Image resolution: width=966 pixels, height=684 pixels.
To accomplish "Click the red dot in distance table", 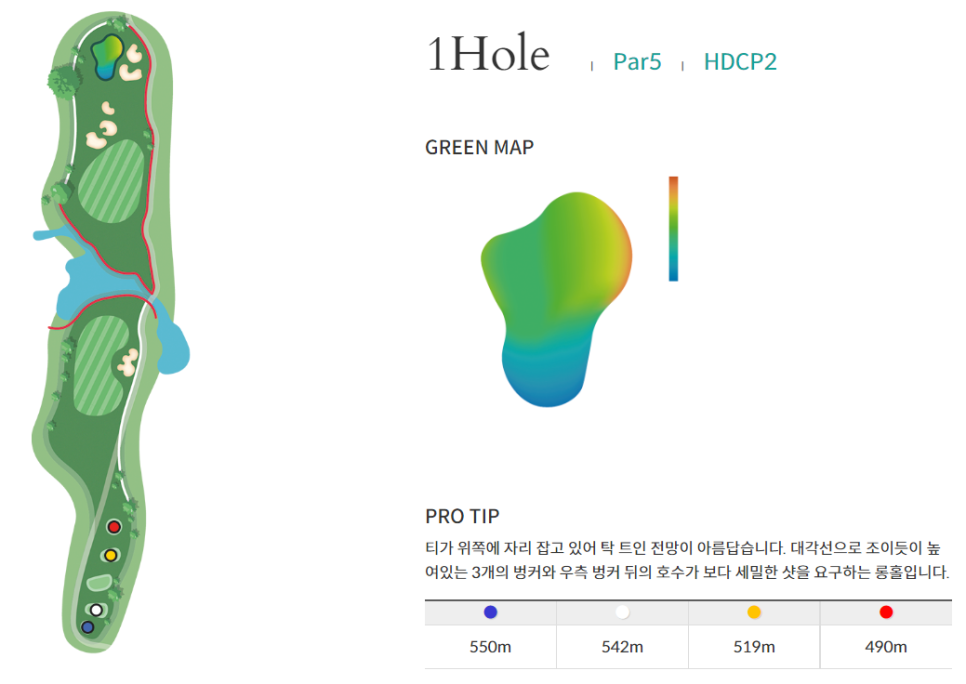I will [x=886, y=612].
